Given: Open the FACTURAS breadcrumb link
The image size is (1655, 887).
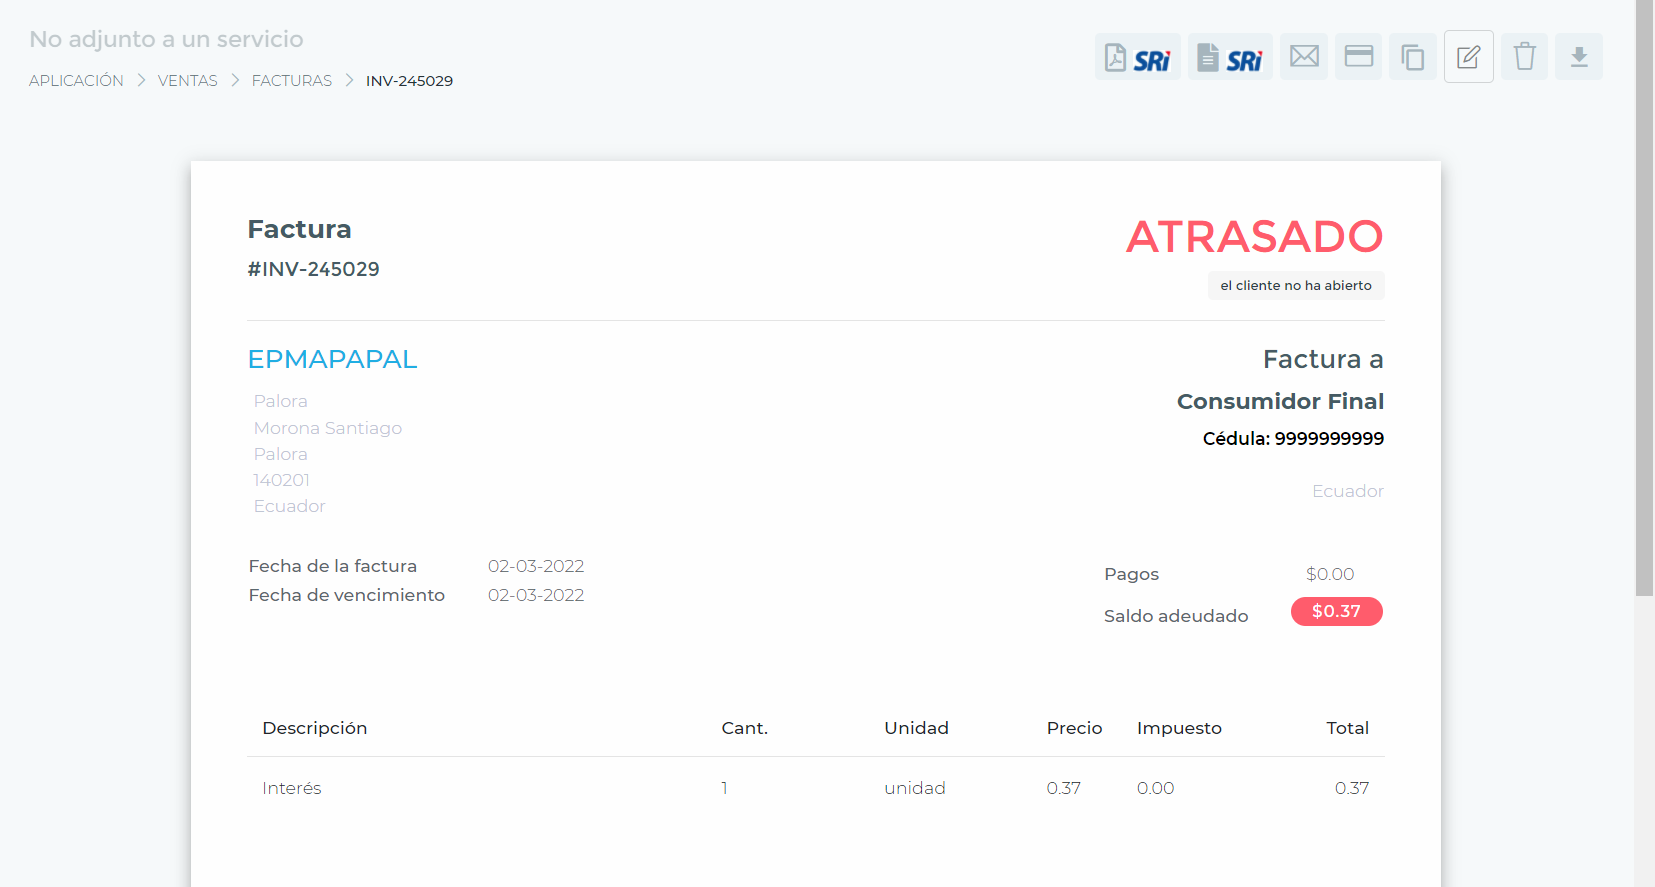Looking at the screenshot, I should (291, 81).
